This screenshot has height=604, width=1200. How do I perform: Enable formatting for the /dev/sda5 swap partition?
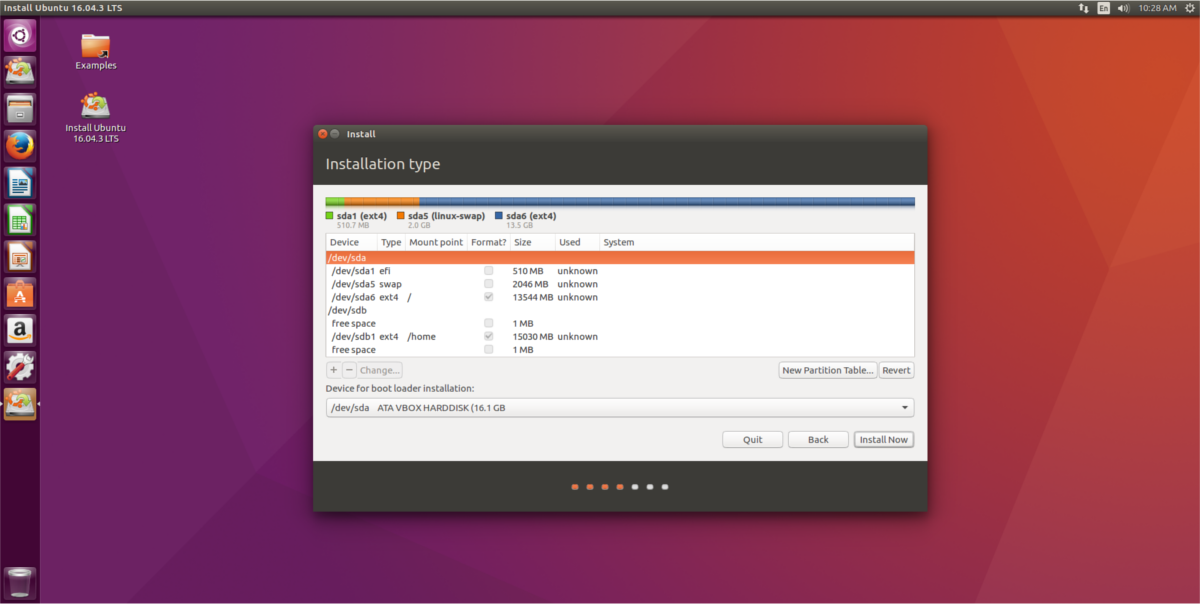coord(488,283)
